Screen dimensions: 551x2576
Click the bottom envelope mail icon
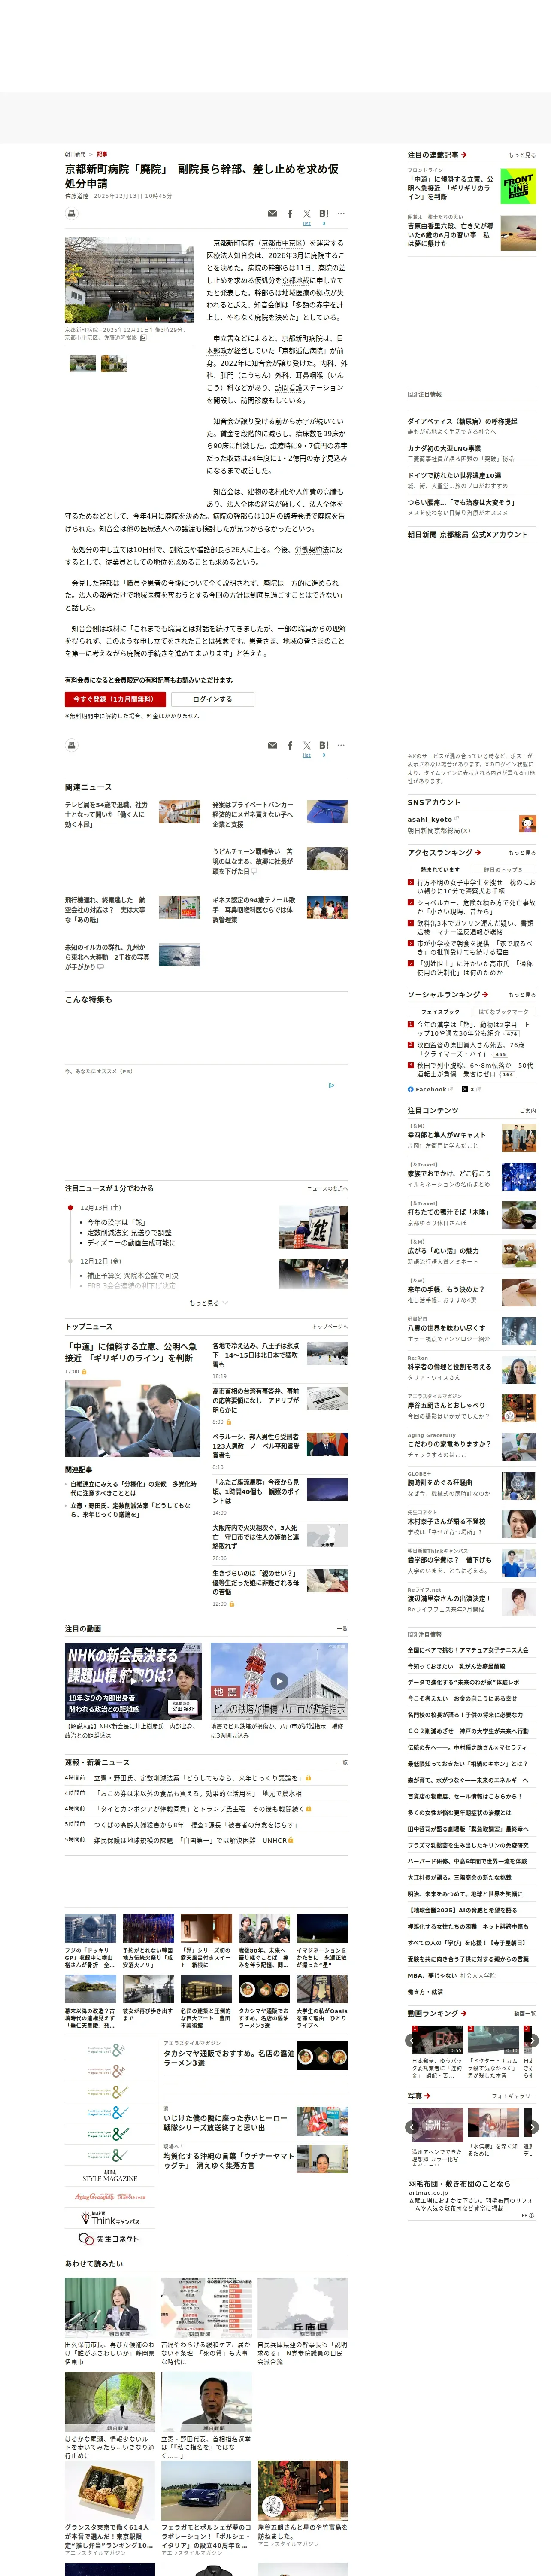(272, 745)
